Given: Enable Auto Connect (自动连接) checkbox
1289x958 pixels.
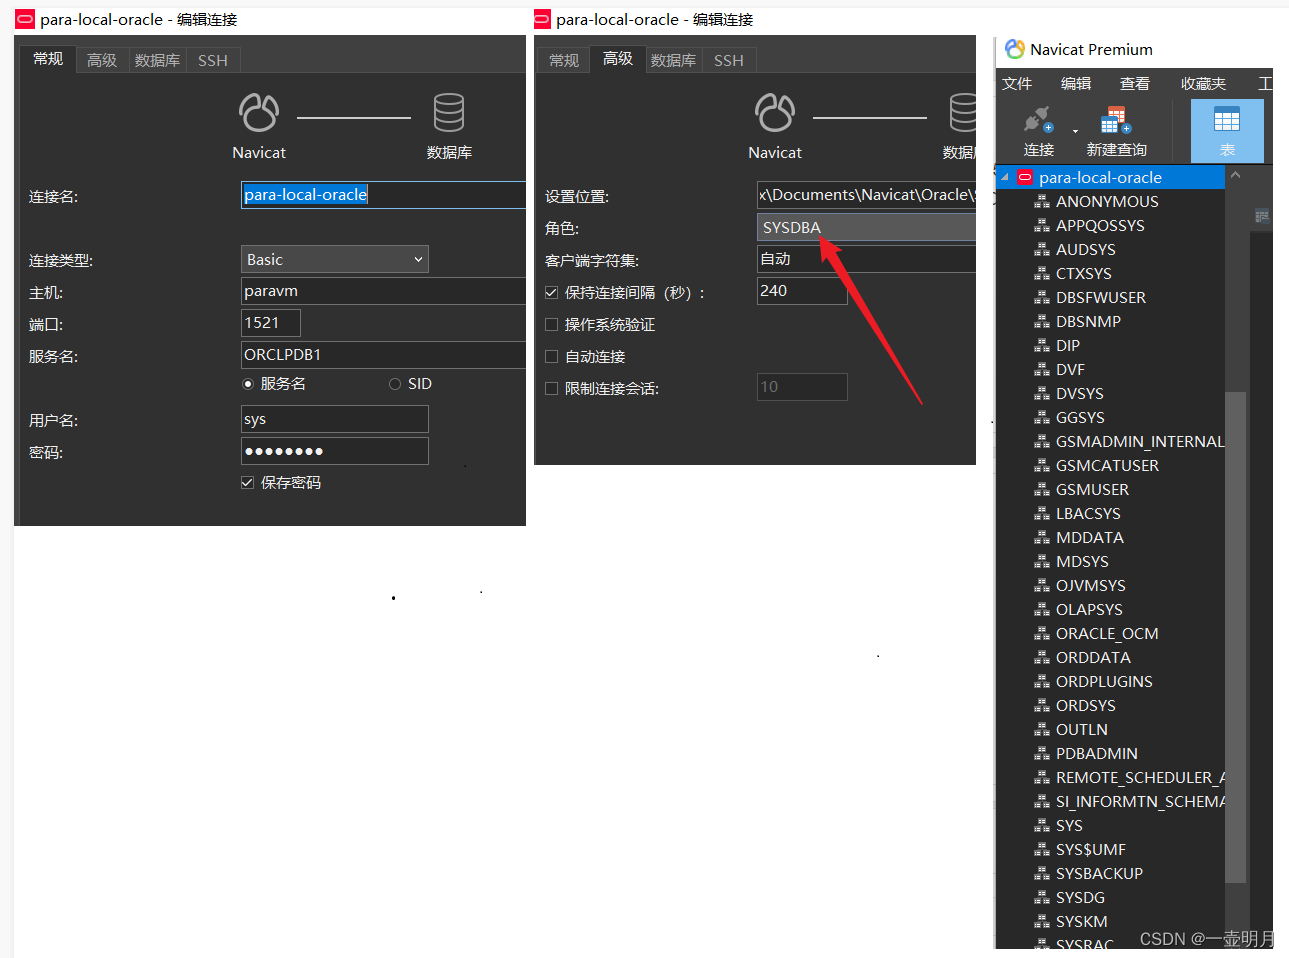Looking at the screenshot, I should point(551,357).
